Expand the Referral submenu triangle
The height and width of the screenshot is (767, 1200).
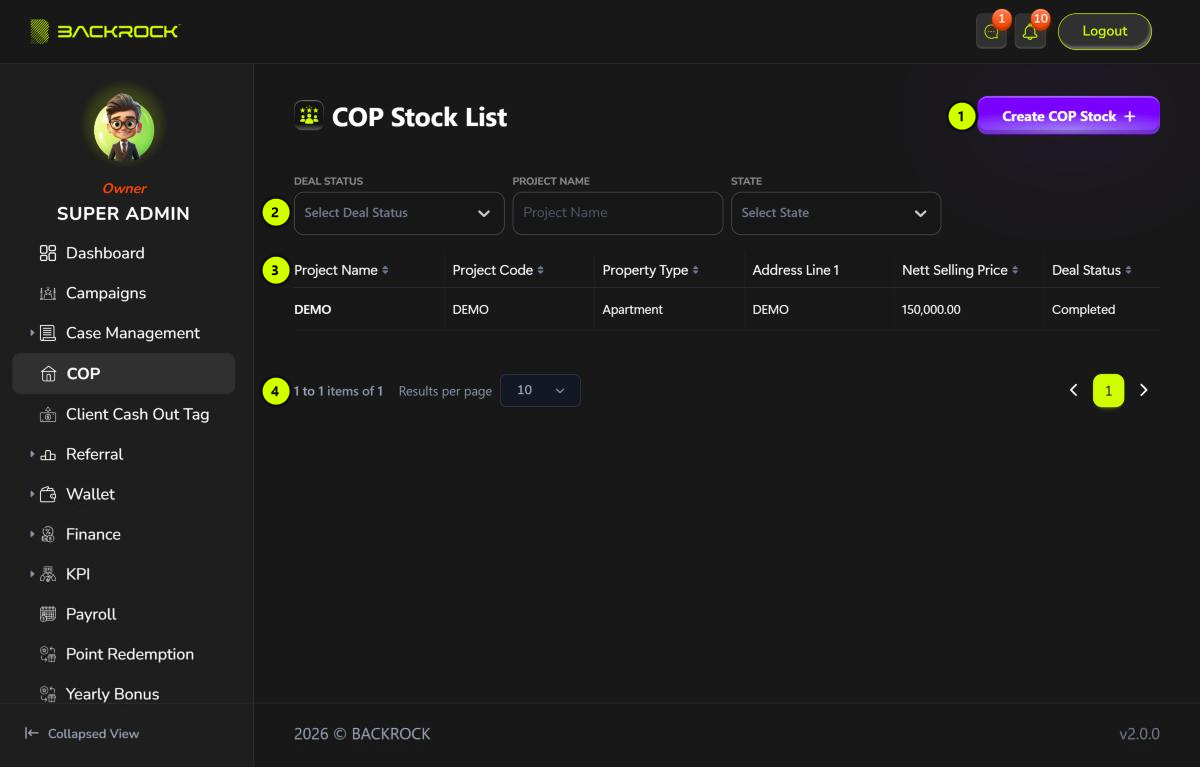point(32,454)
